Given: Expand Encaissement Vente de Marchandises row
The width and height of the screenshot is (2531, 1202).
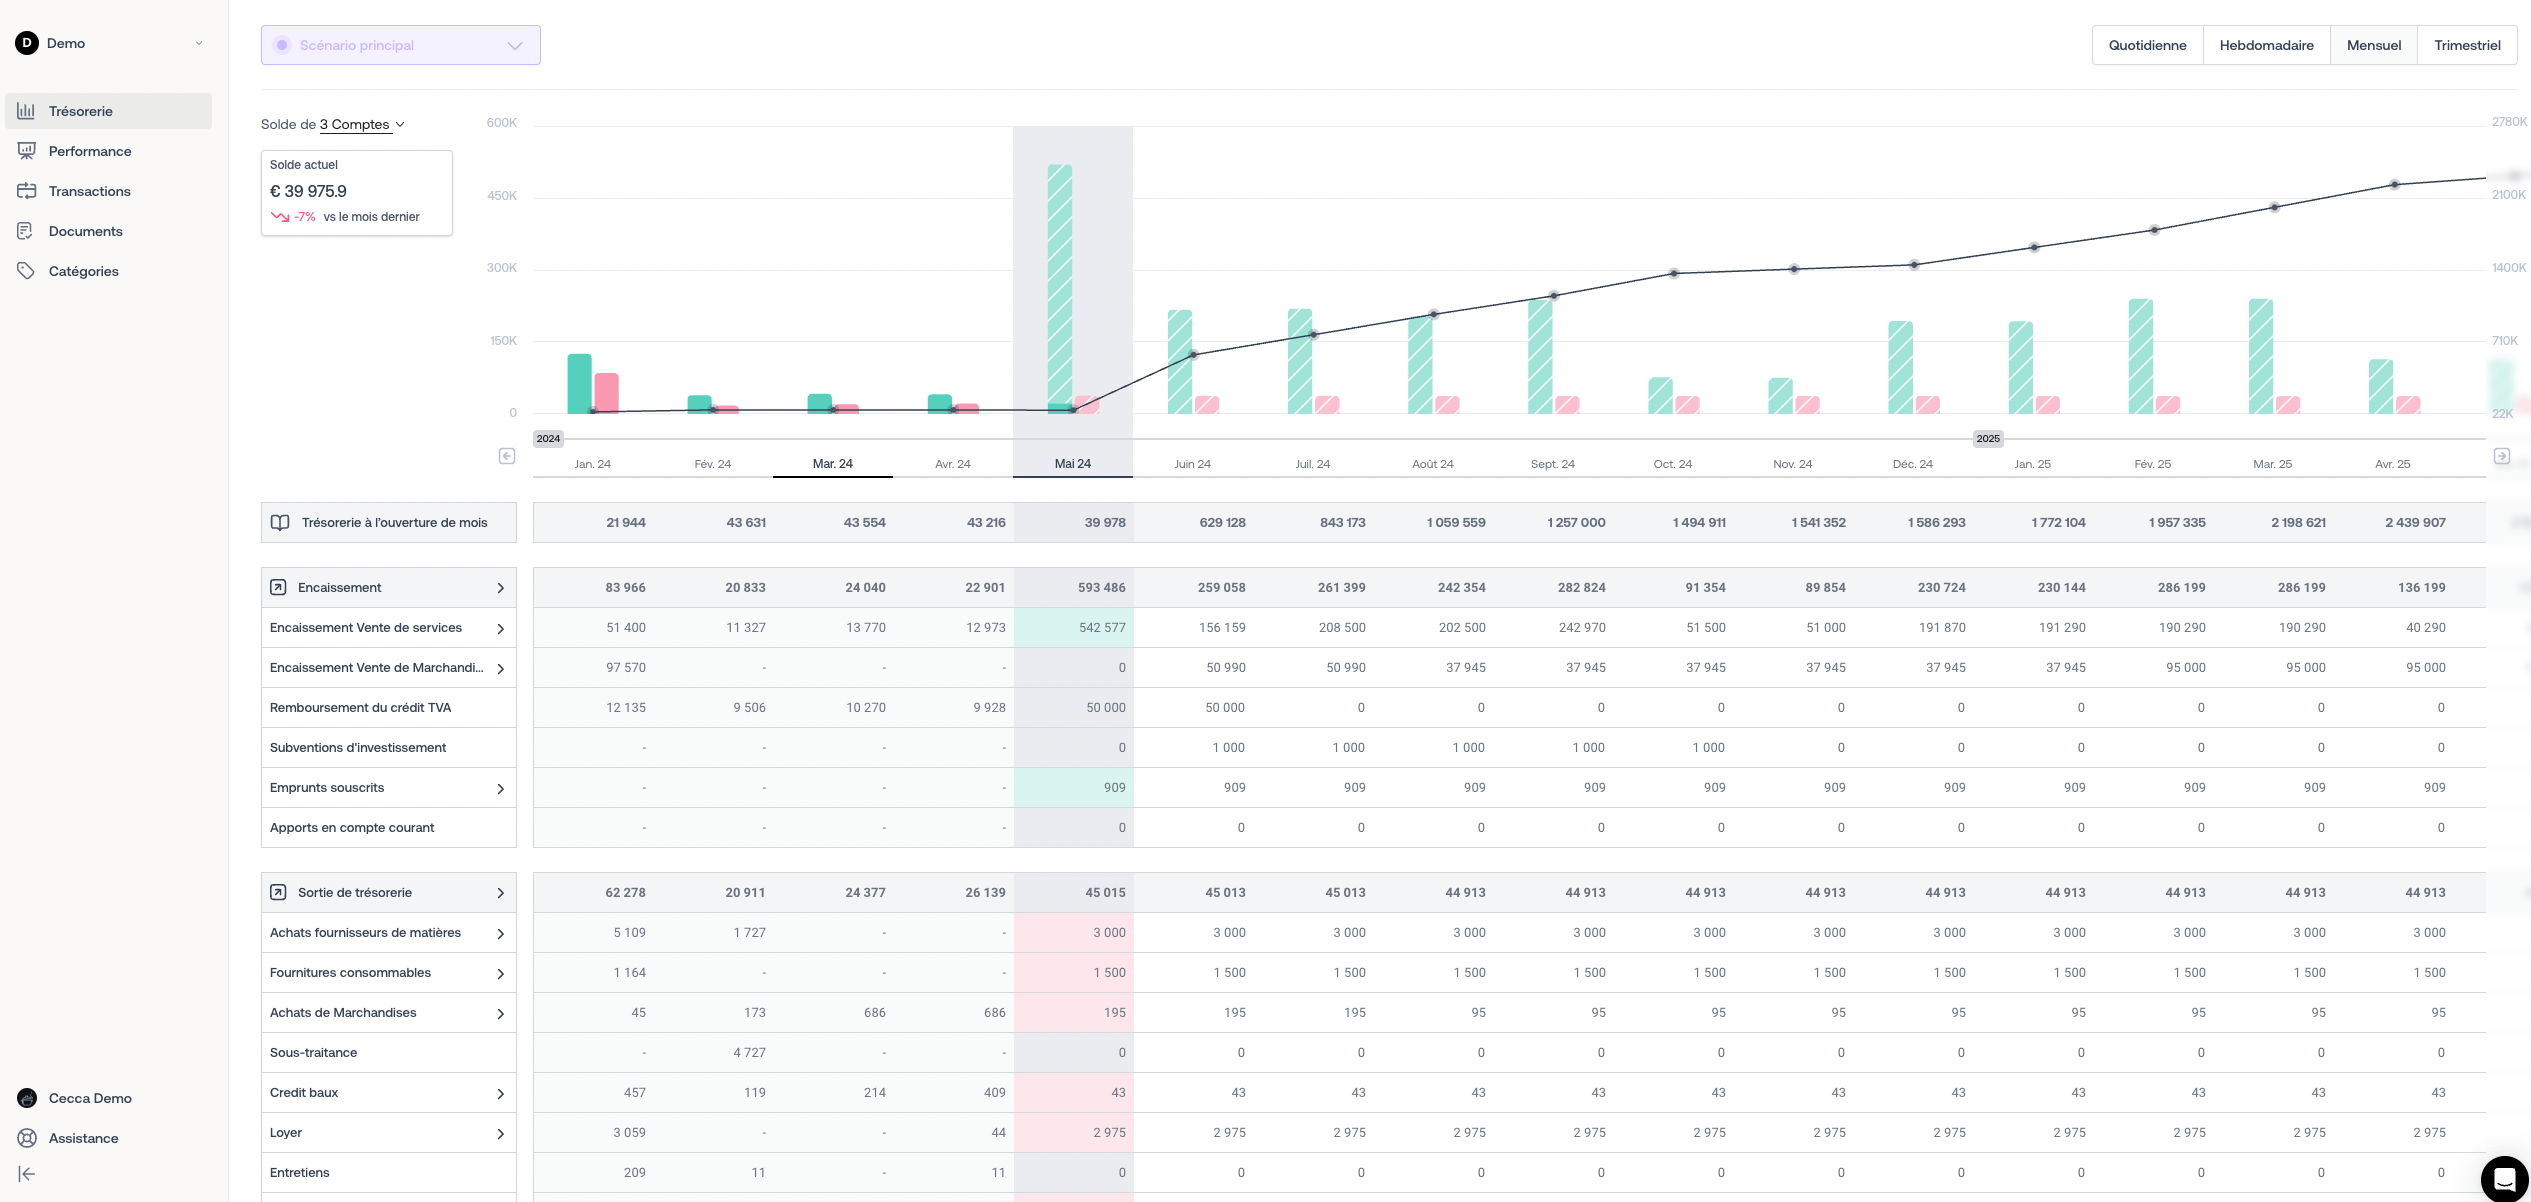Looking at the screenshot, I should coord(501,669).
